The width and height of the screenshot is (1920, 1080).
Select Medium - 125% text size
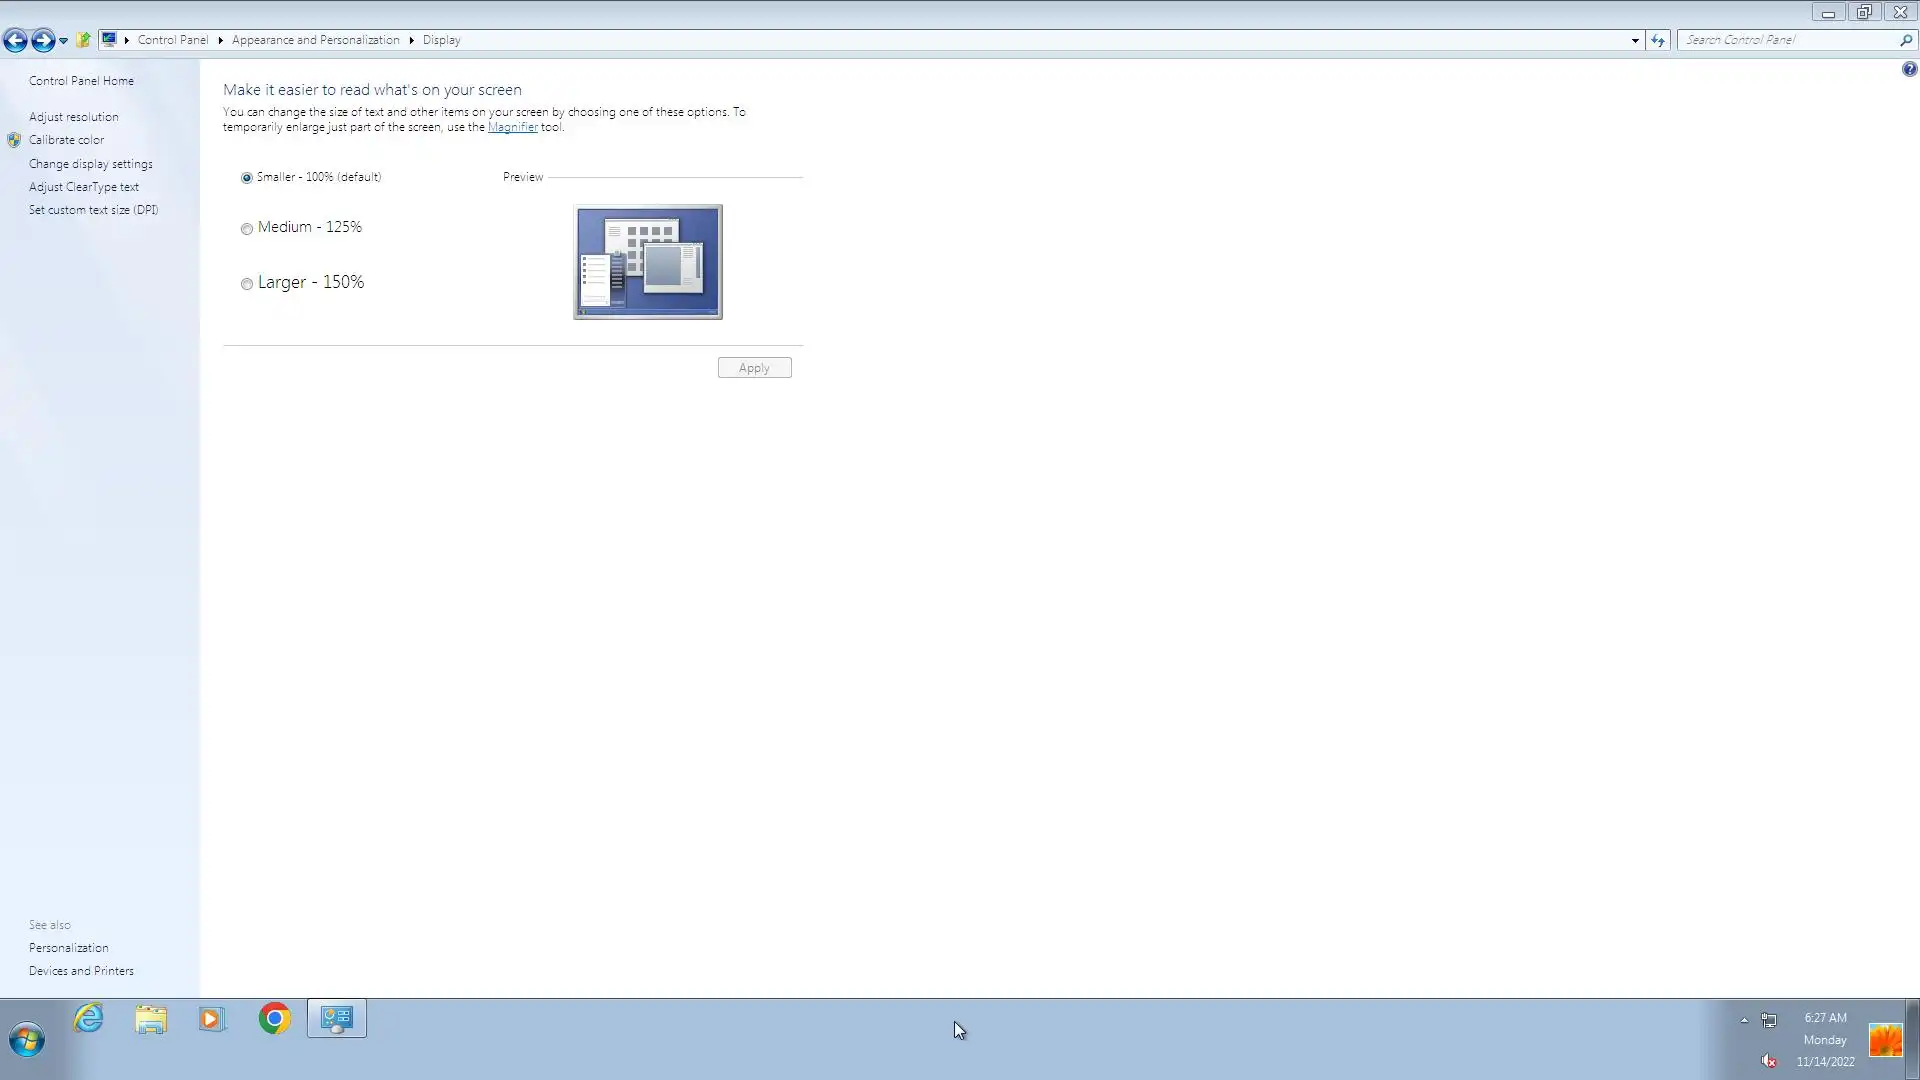pyautogui.click(x=247, y=229)
